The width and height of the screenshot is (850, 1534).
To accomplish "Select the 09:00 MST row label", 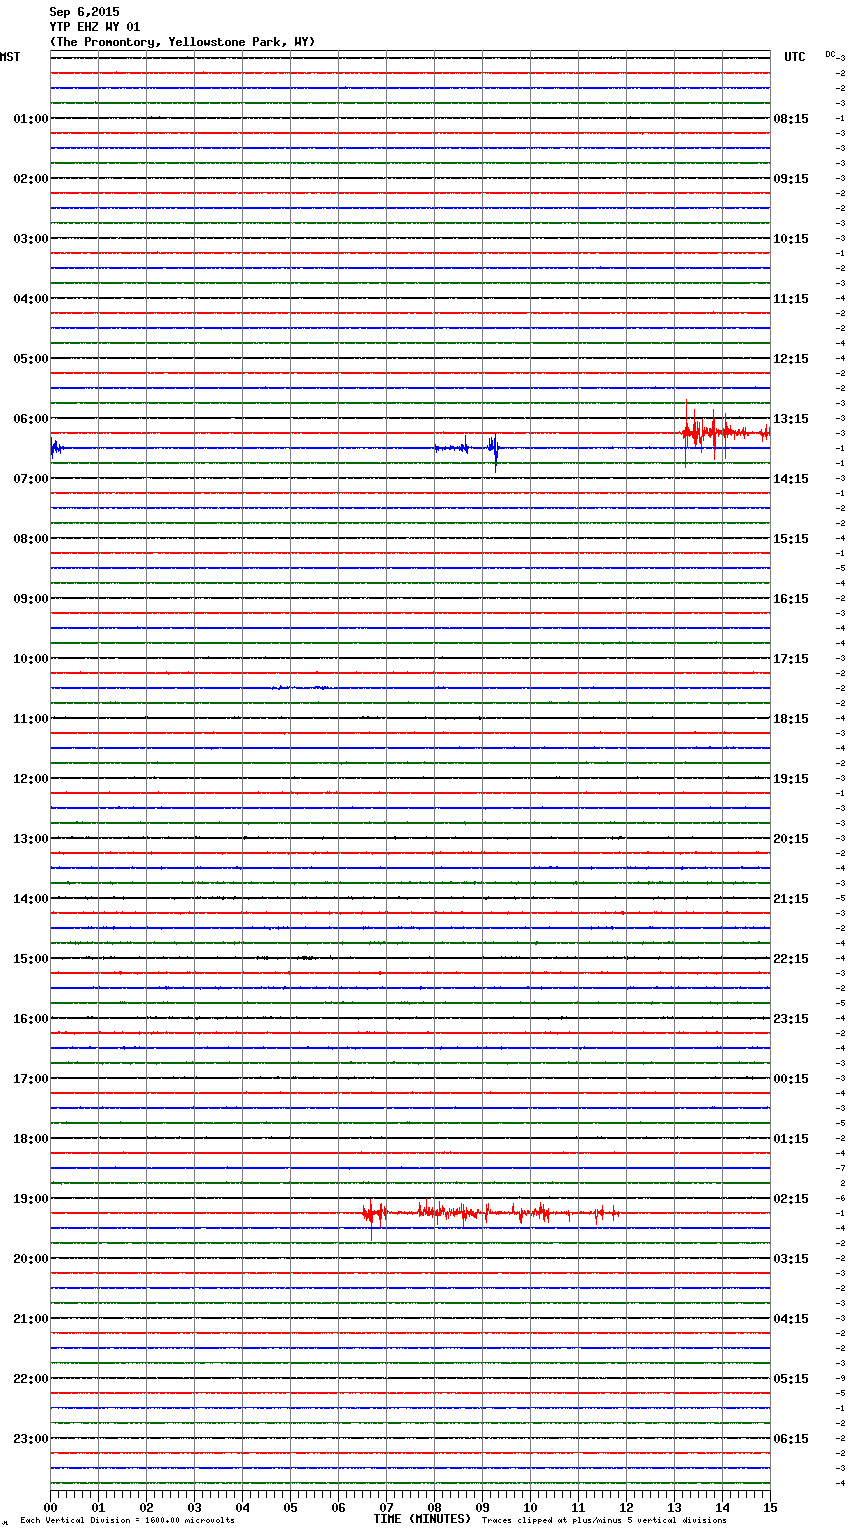I will (x=30, y=599).
